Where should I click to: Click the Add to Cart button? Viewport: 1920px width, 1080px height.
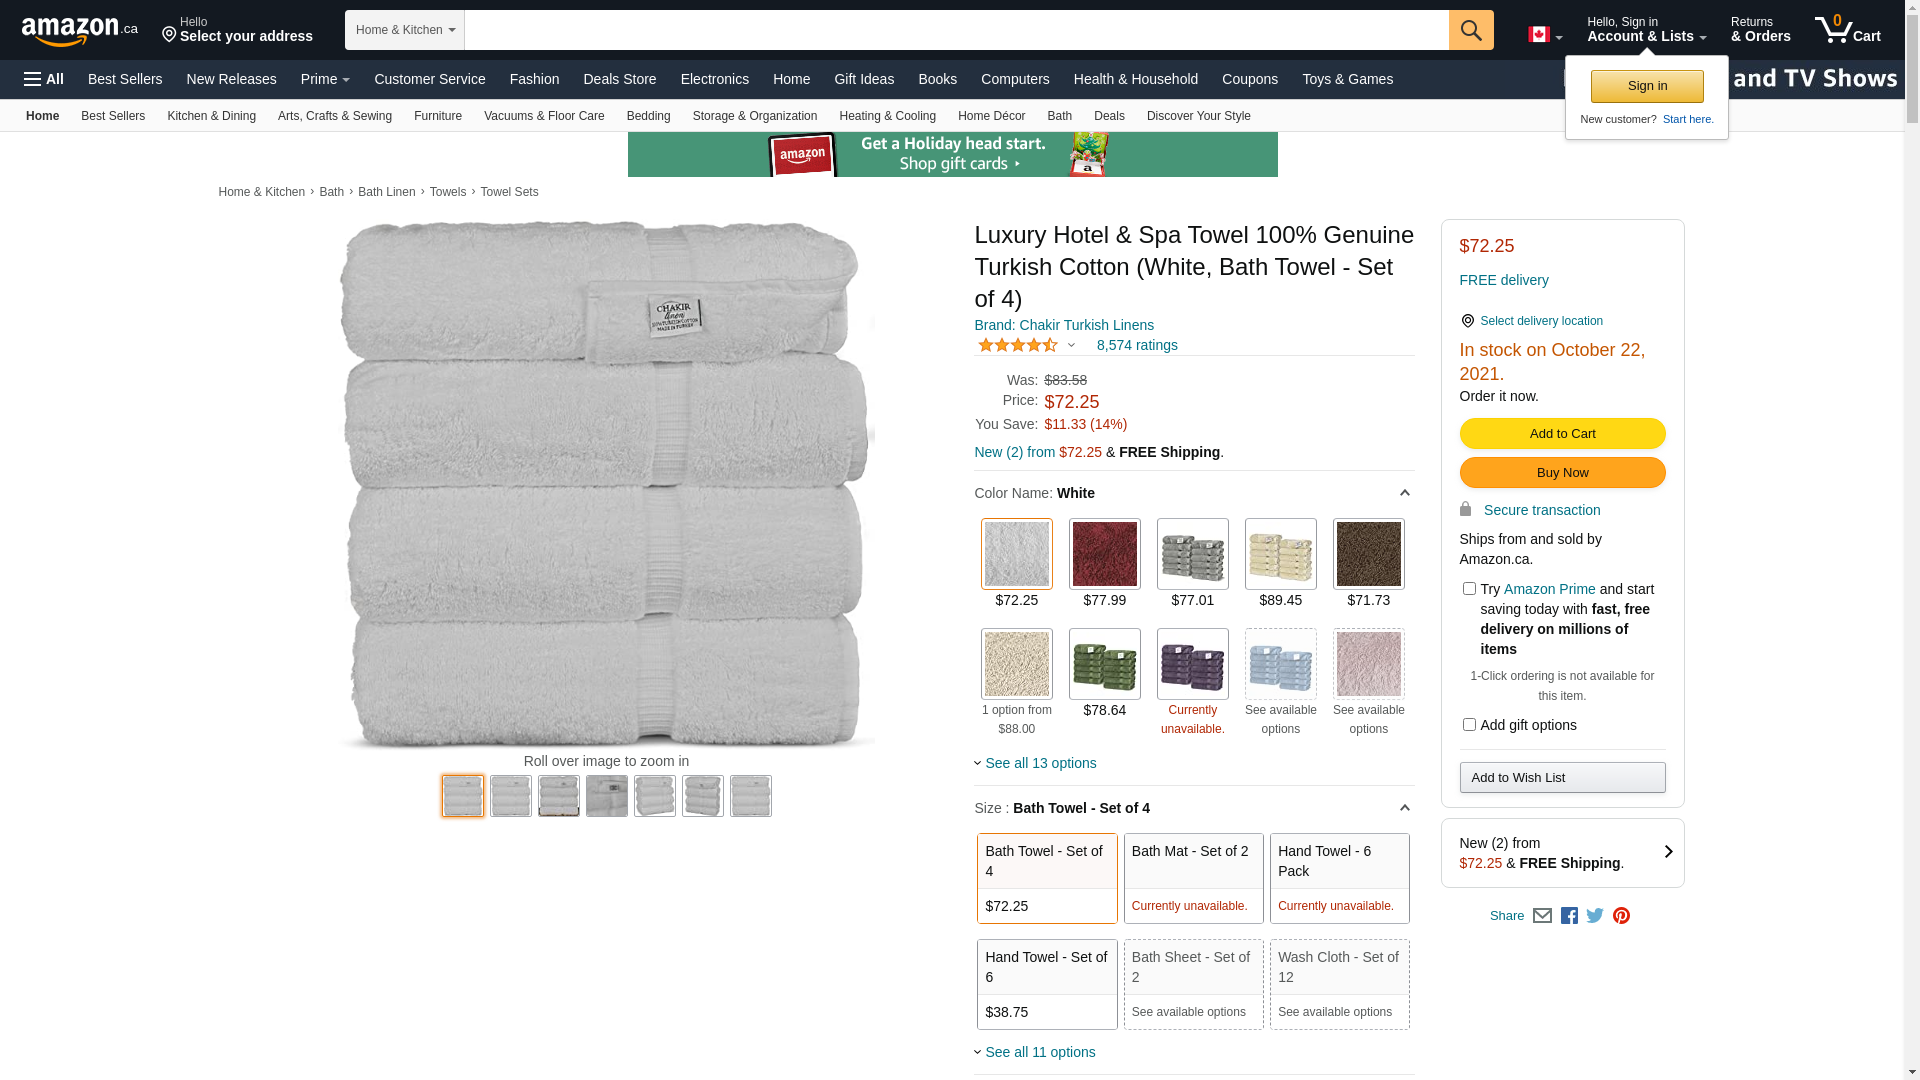(1562, 434)
